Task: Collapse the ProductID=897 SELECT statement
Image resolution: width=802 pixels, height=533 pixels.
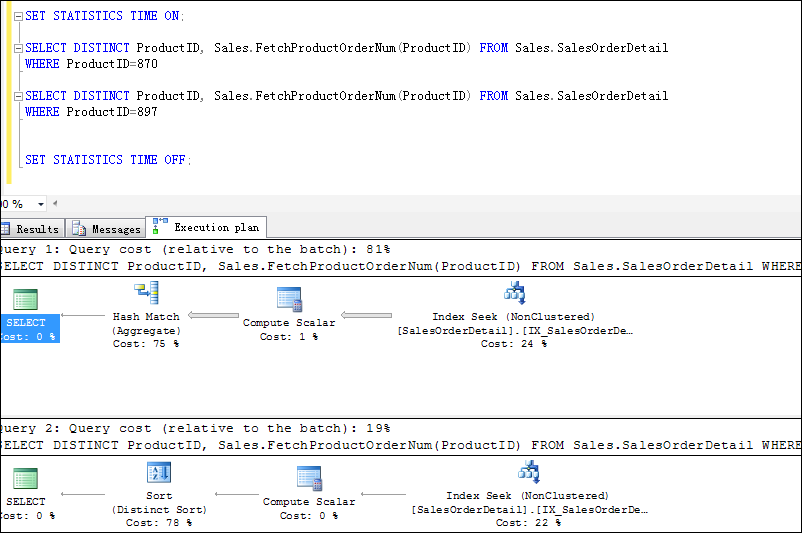Action: 19,96
